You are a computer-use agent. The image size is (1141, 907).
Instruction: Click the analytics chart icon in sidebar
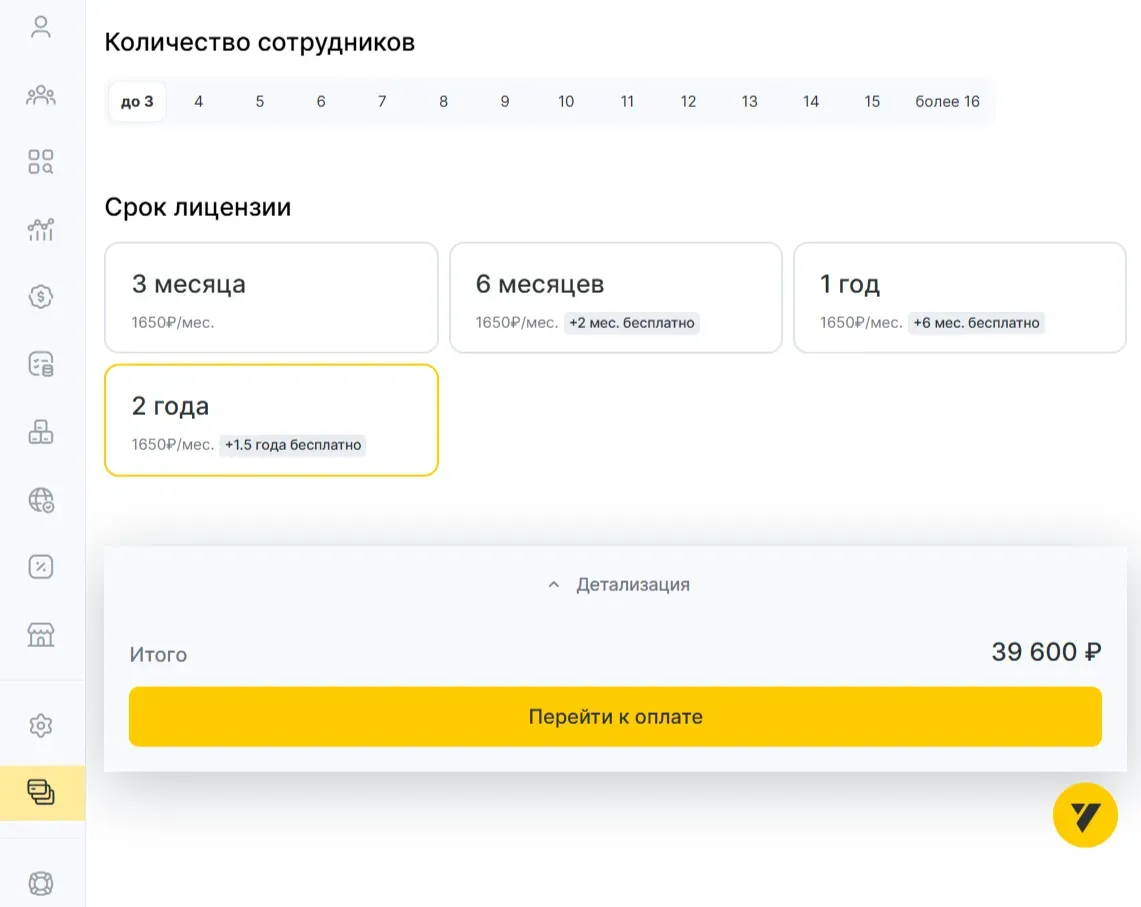pos(41,230)
